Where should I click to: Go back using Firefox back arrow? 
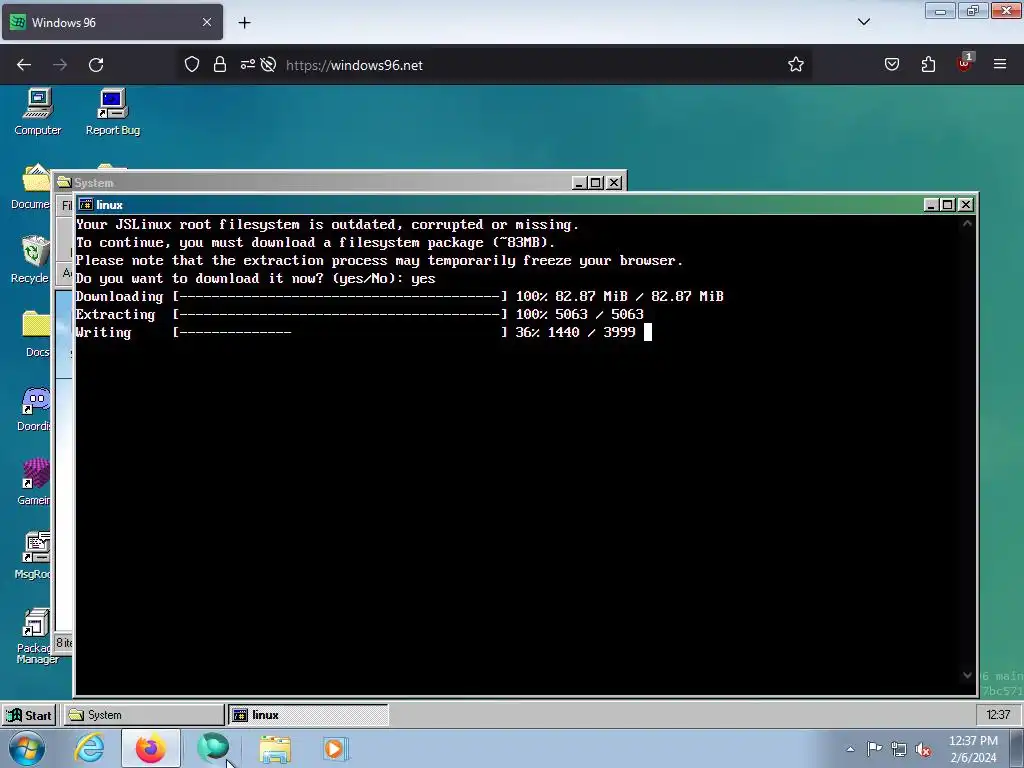[x=24, y=65]
